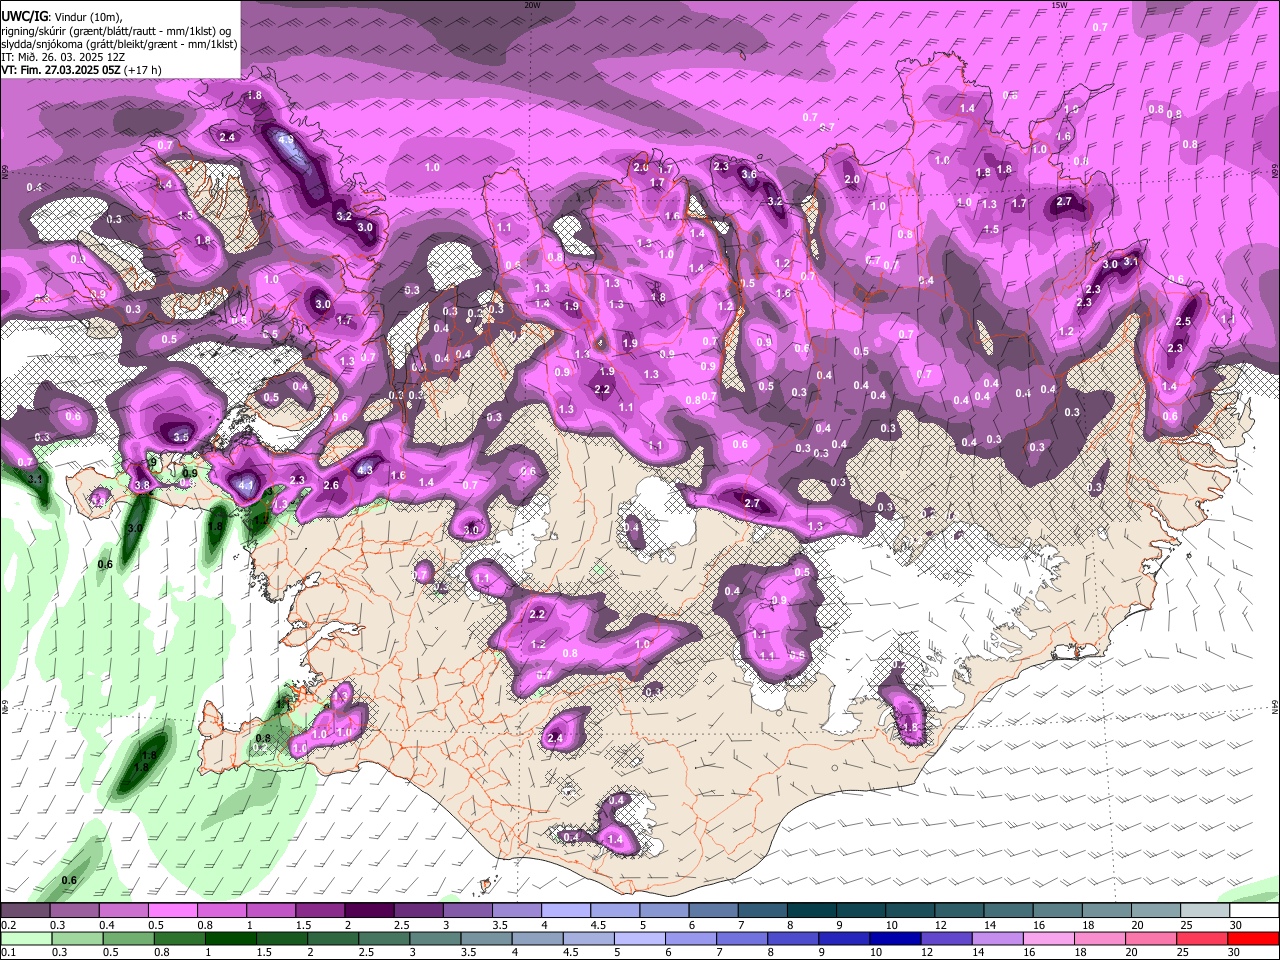Pick the dark blue rain swatch between 9 and 10
Image resolution: width=1280 pixels, height=960 pixels.
click(843, 939)
